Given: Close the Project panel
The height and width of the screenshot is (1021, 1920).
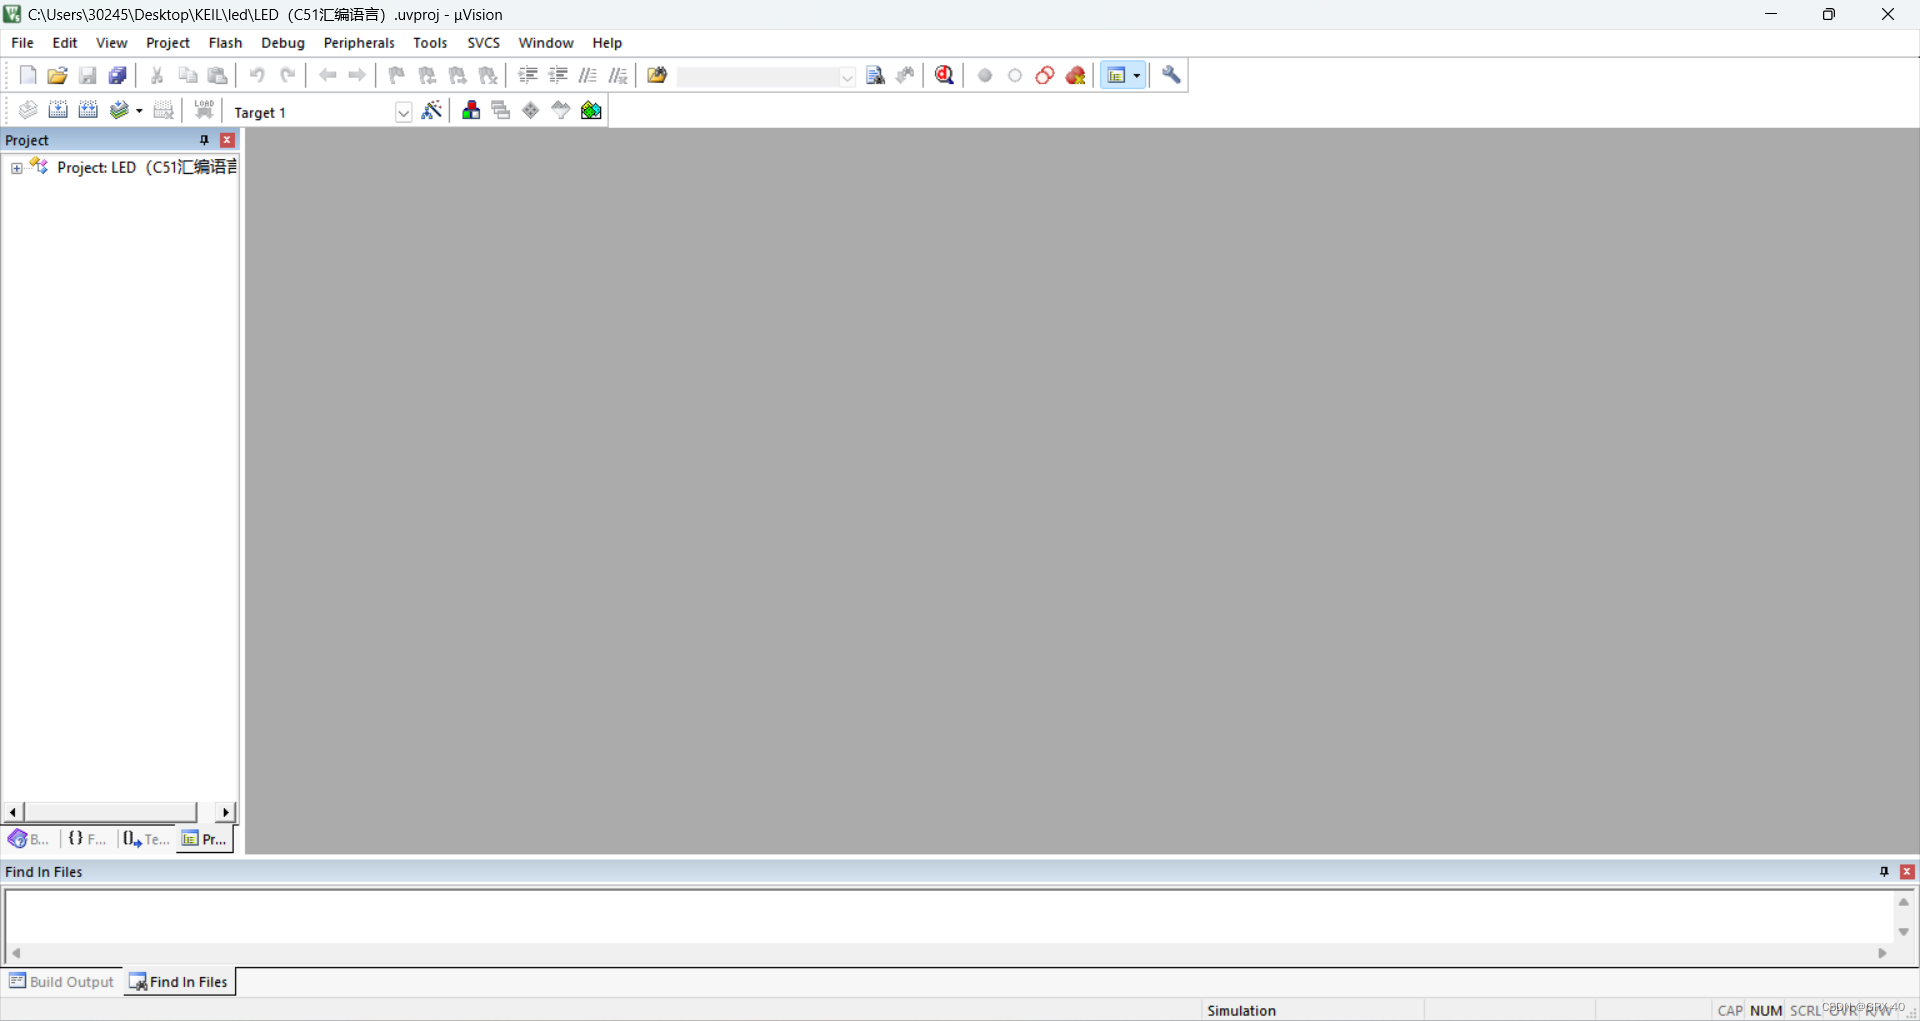Looking at the screenshot, I should coord(228,140).
